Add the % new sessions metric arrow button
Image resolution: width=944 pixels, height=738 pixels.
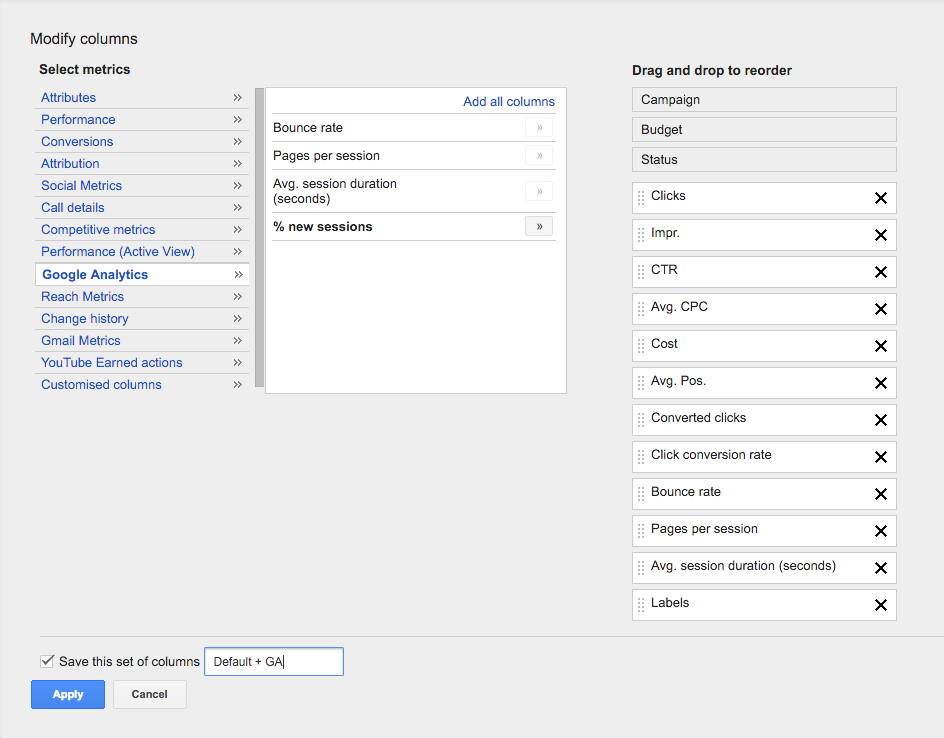tap(538, 227)
